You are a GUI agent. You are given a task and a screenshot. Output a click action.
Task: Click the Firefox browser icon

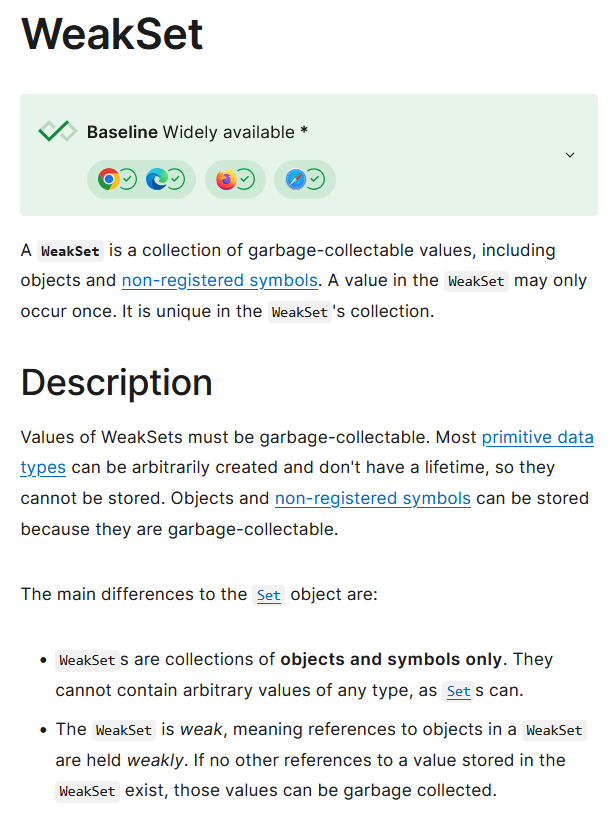click(226, 179)
